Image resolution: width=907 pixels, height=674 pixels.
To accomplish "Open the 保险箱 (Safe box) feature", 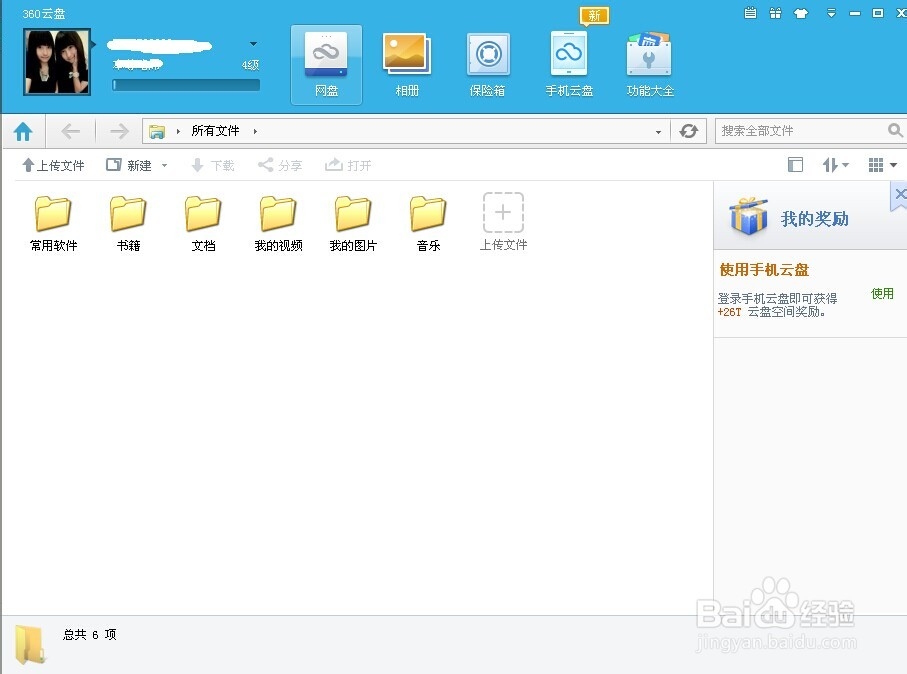I will pos(487,62).
